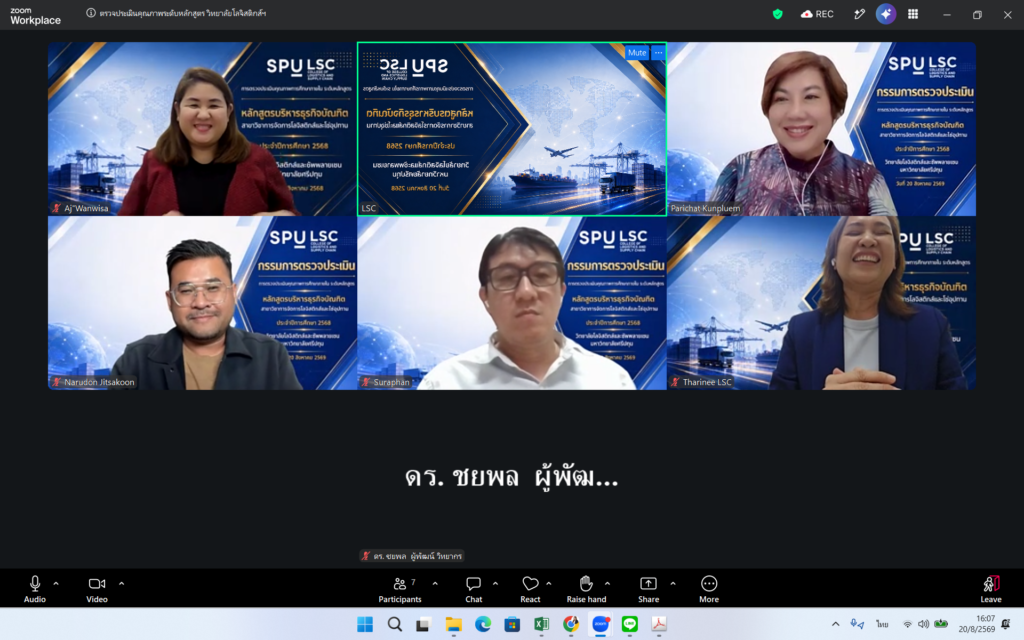Open File Explorer from taskbar
This screenshot has width=1024, height=640.
[x=453, y=624]
